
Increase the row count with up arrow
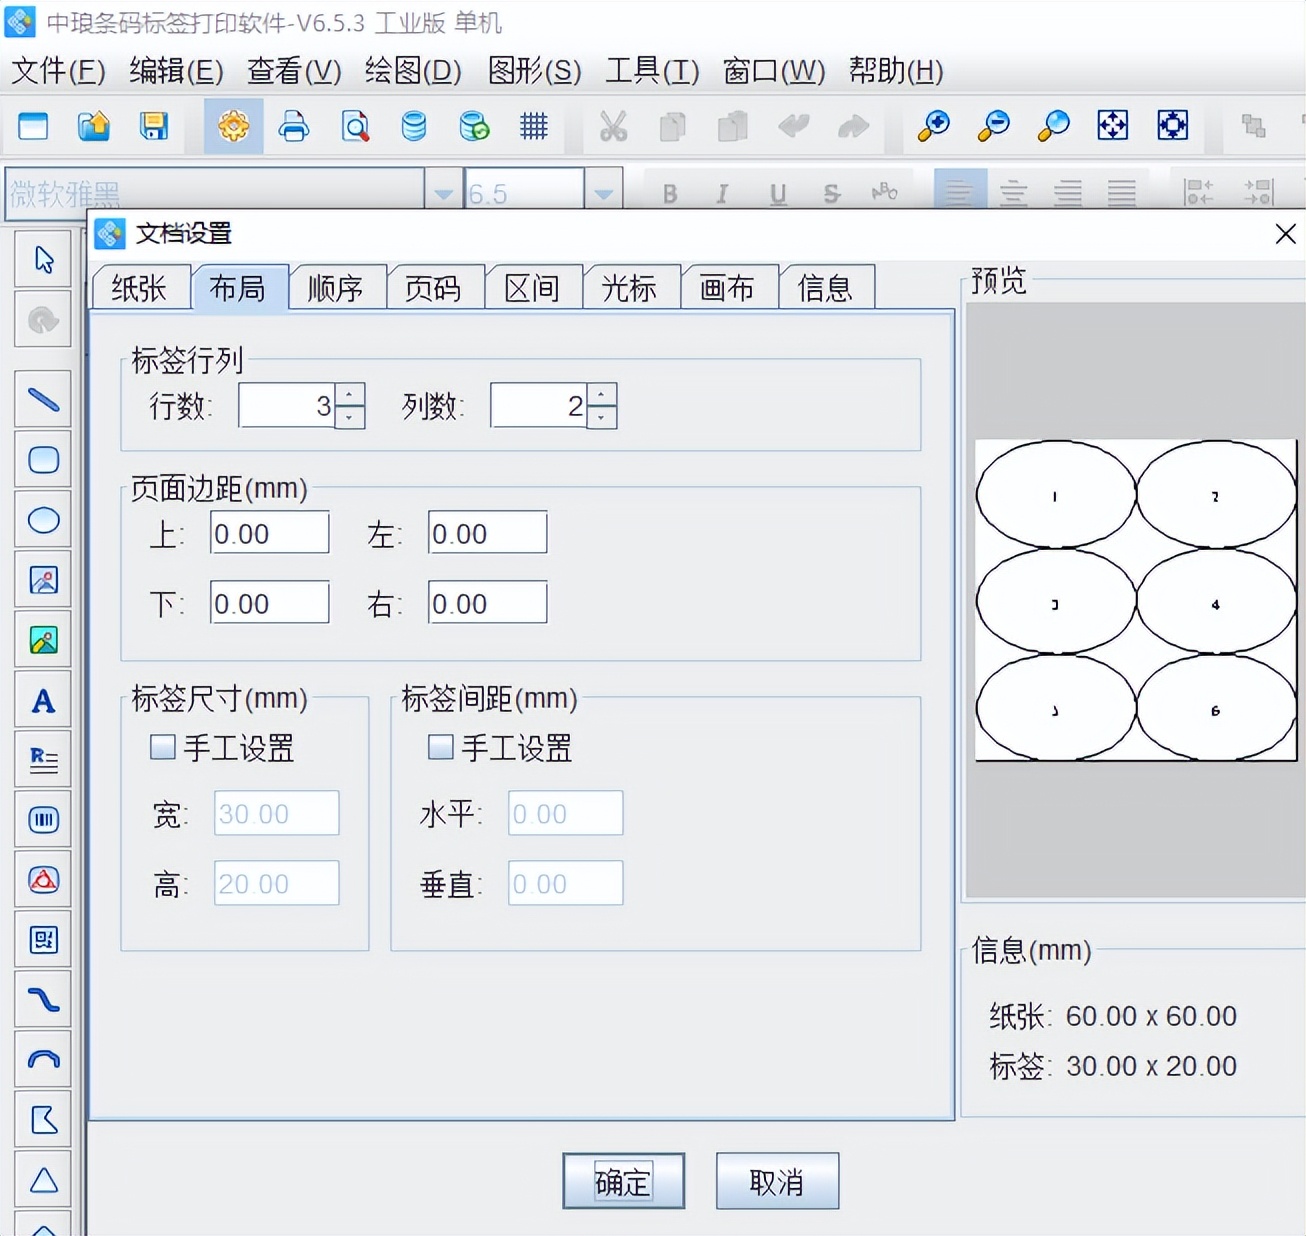350,395
